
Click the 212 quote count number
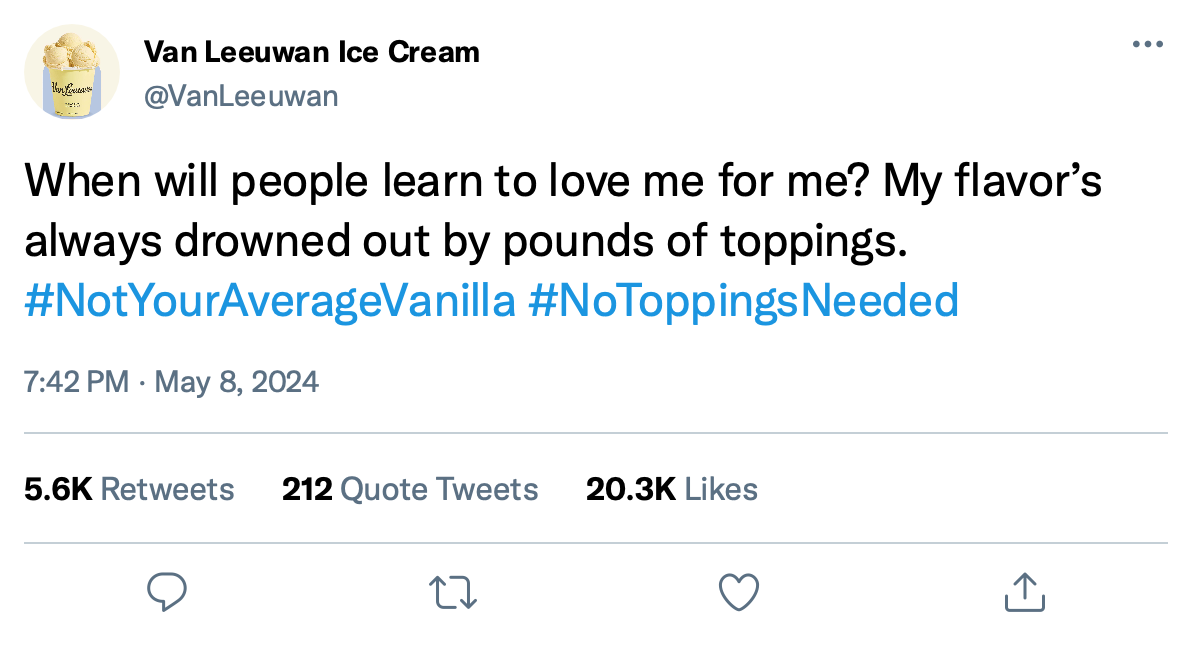[x=307, y=489]
